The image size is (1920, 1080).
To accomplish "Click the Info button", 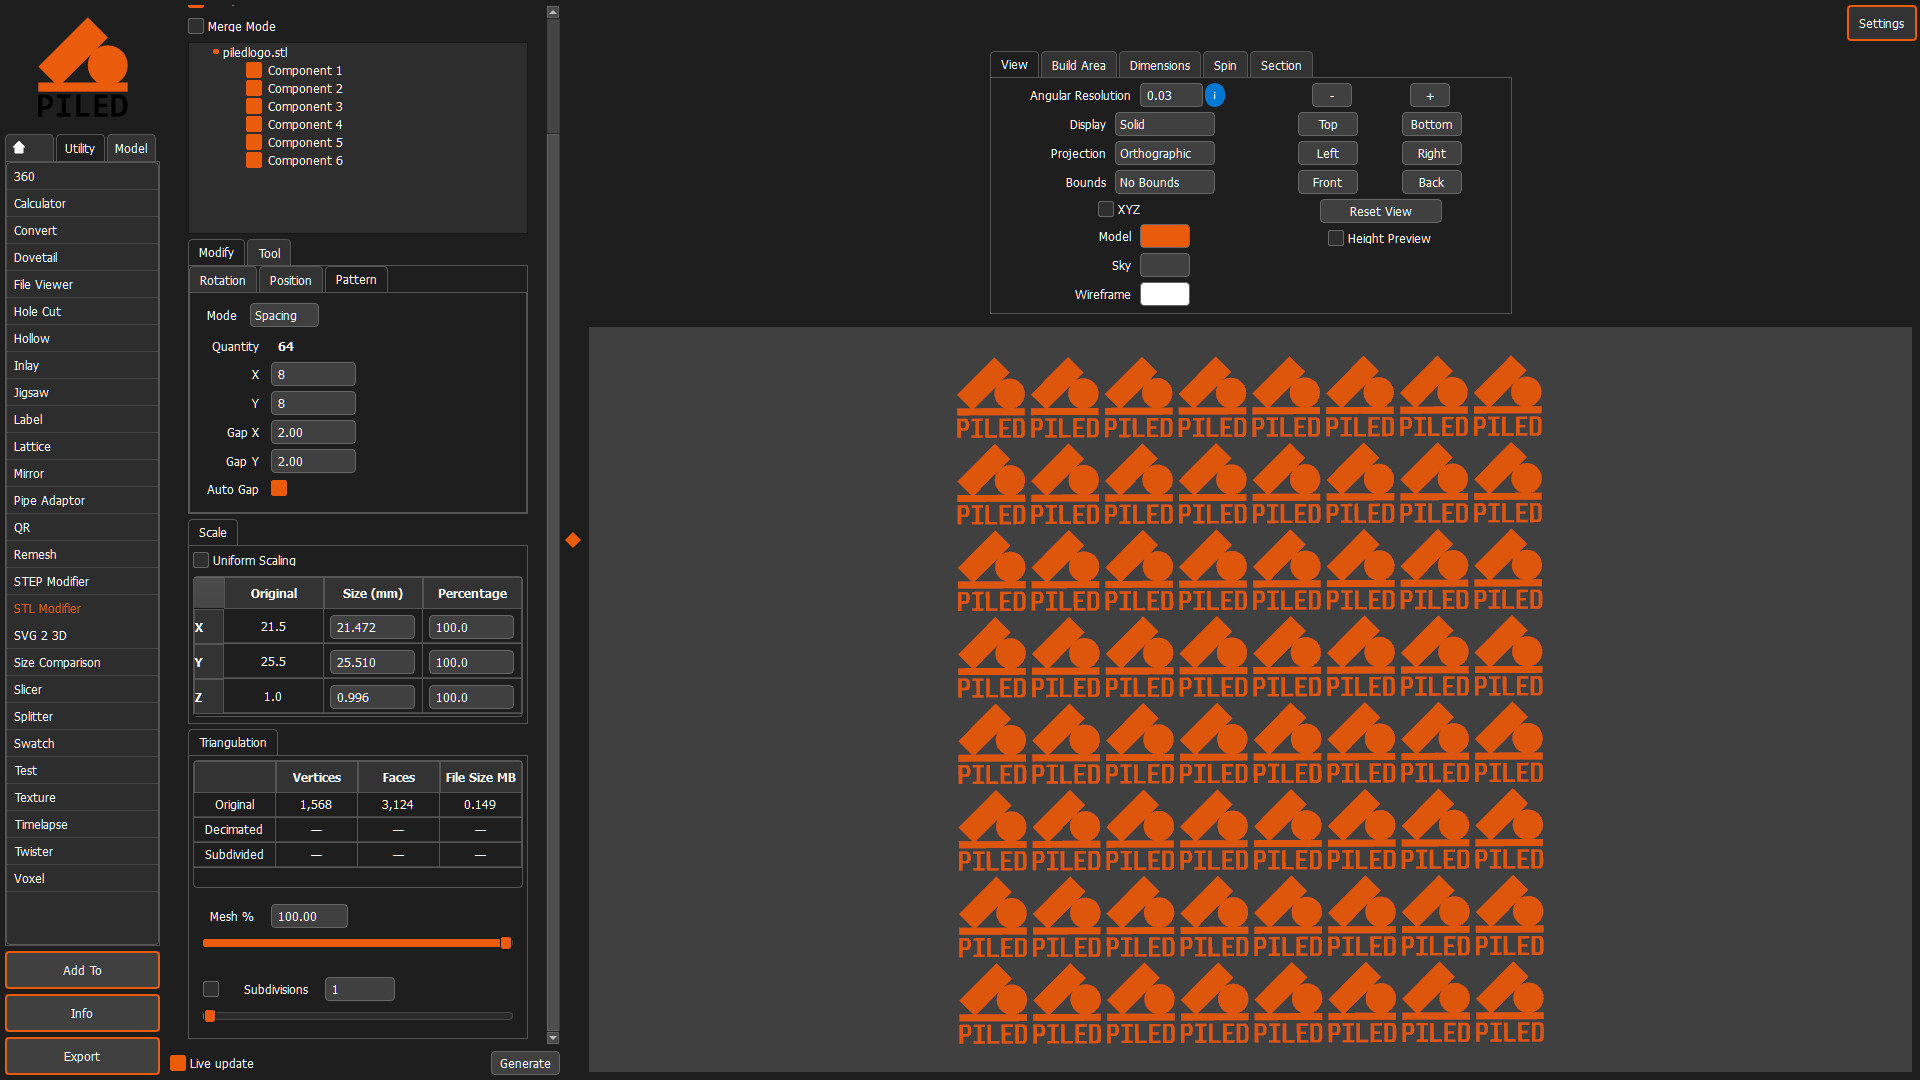I will click(82, 1013).
